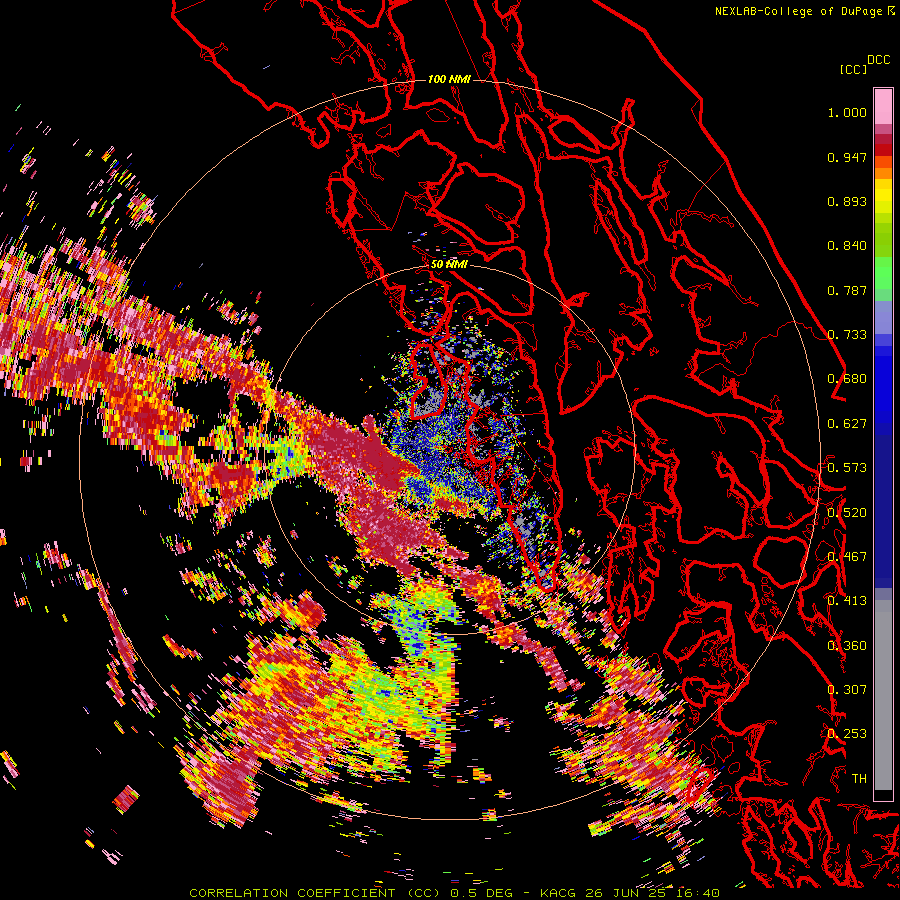Select the 0.467 color scale value

[847, 556]
